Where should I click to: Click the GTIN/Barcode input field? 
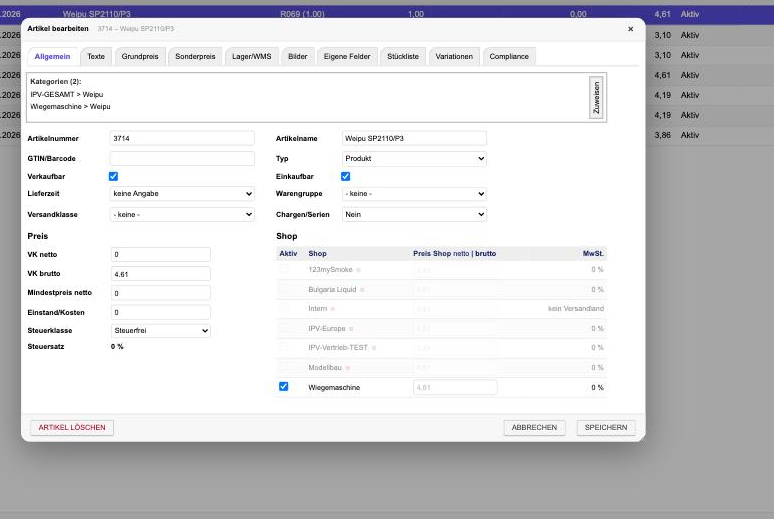182,159
